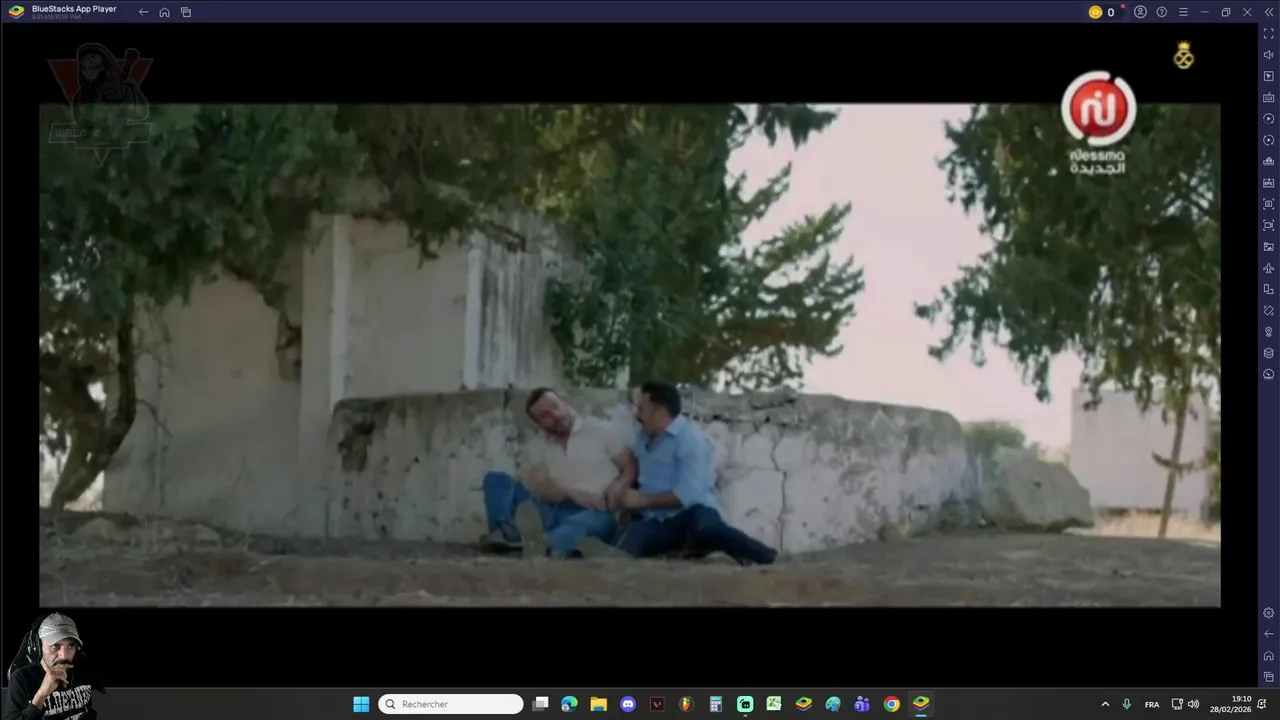The height and width of the screenshot is (720, 1280).
Task: Open Discord from the taskbar
Action: point(628,704)
